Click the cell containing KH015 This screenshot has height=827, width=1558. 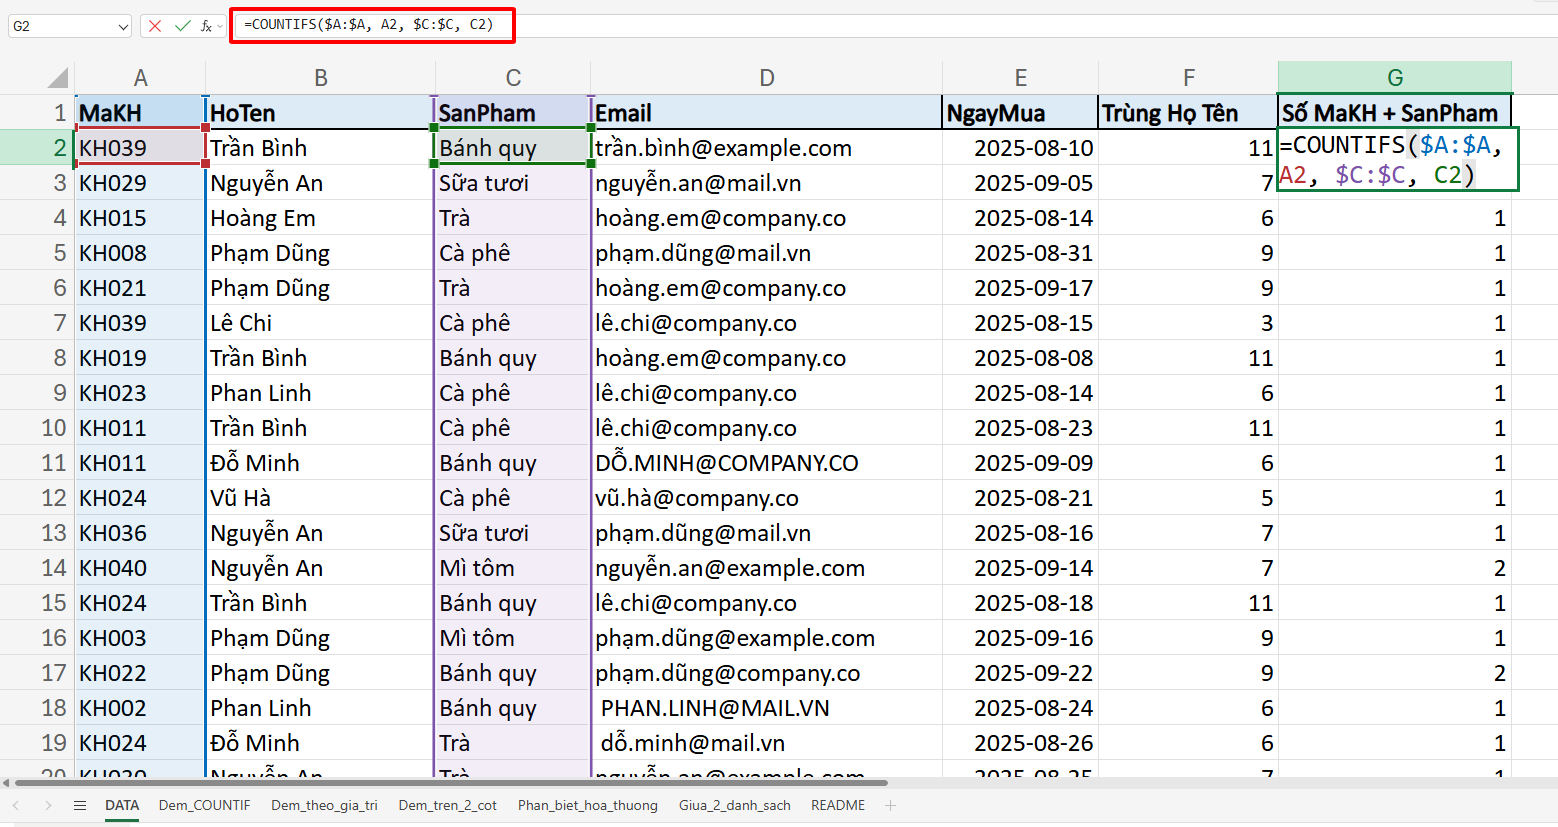coord(140,218)
